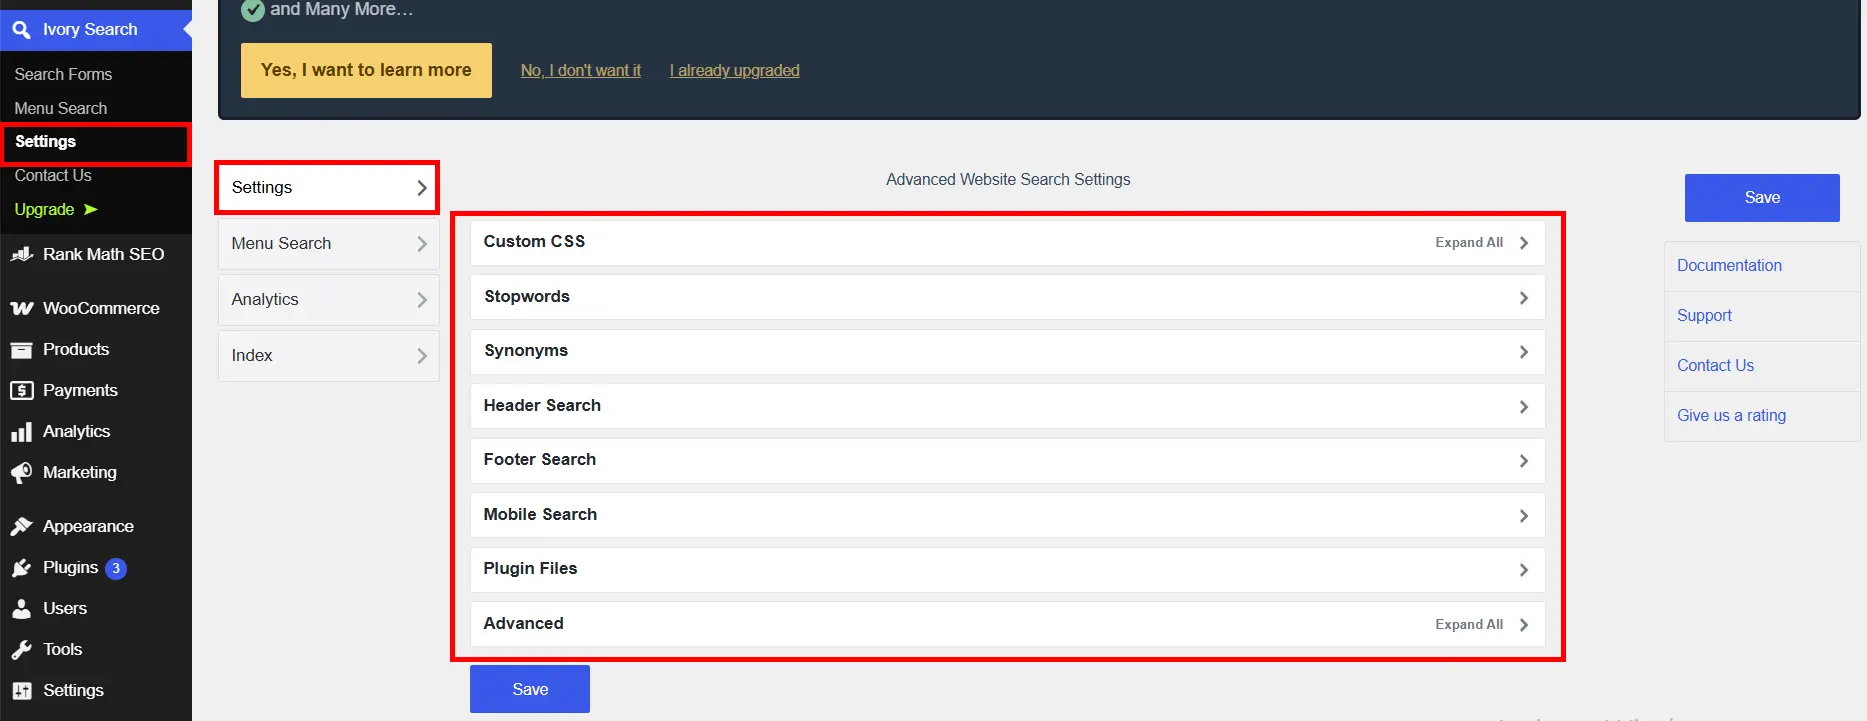Click the Users person icon
Screen dimensions: 1867x721
[x=21, y=609]
